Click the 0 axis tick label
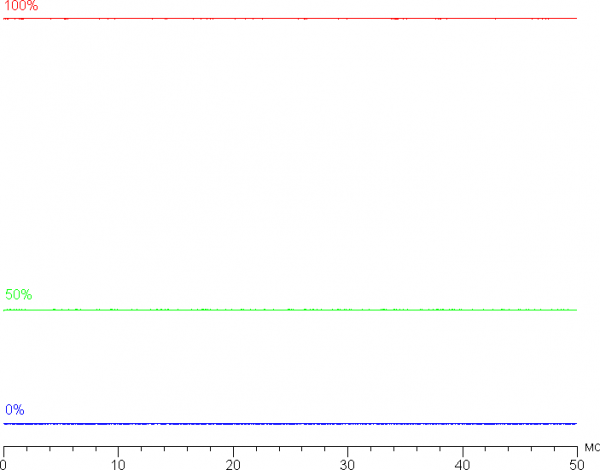 pos(3,465)
